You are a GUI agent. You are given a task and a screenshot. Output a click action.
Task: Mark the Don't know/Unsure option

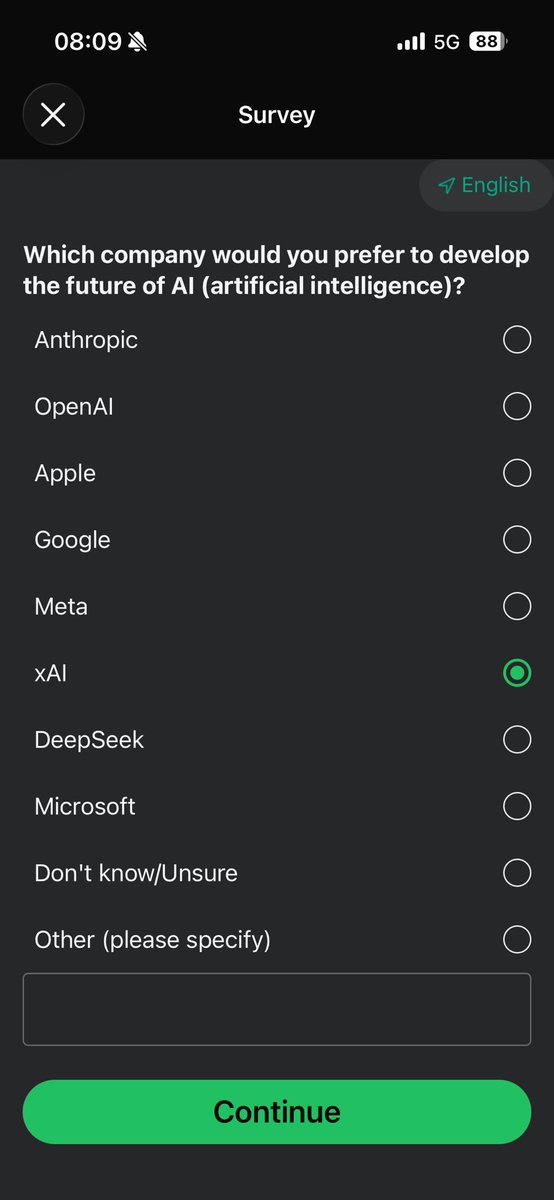pos(517,873)
